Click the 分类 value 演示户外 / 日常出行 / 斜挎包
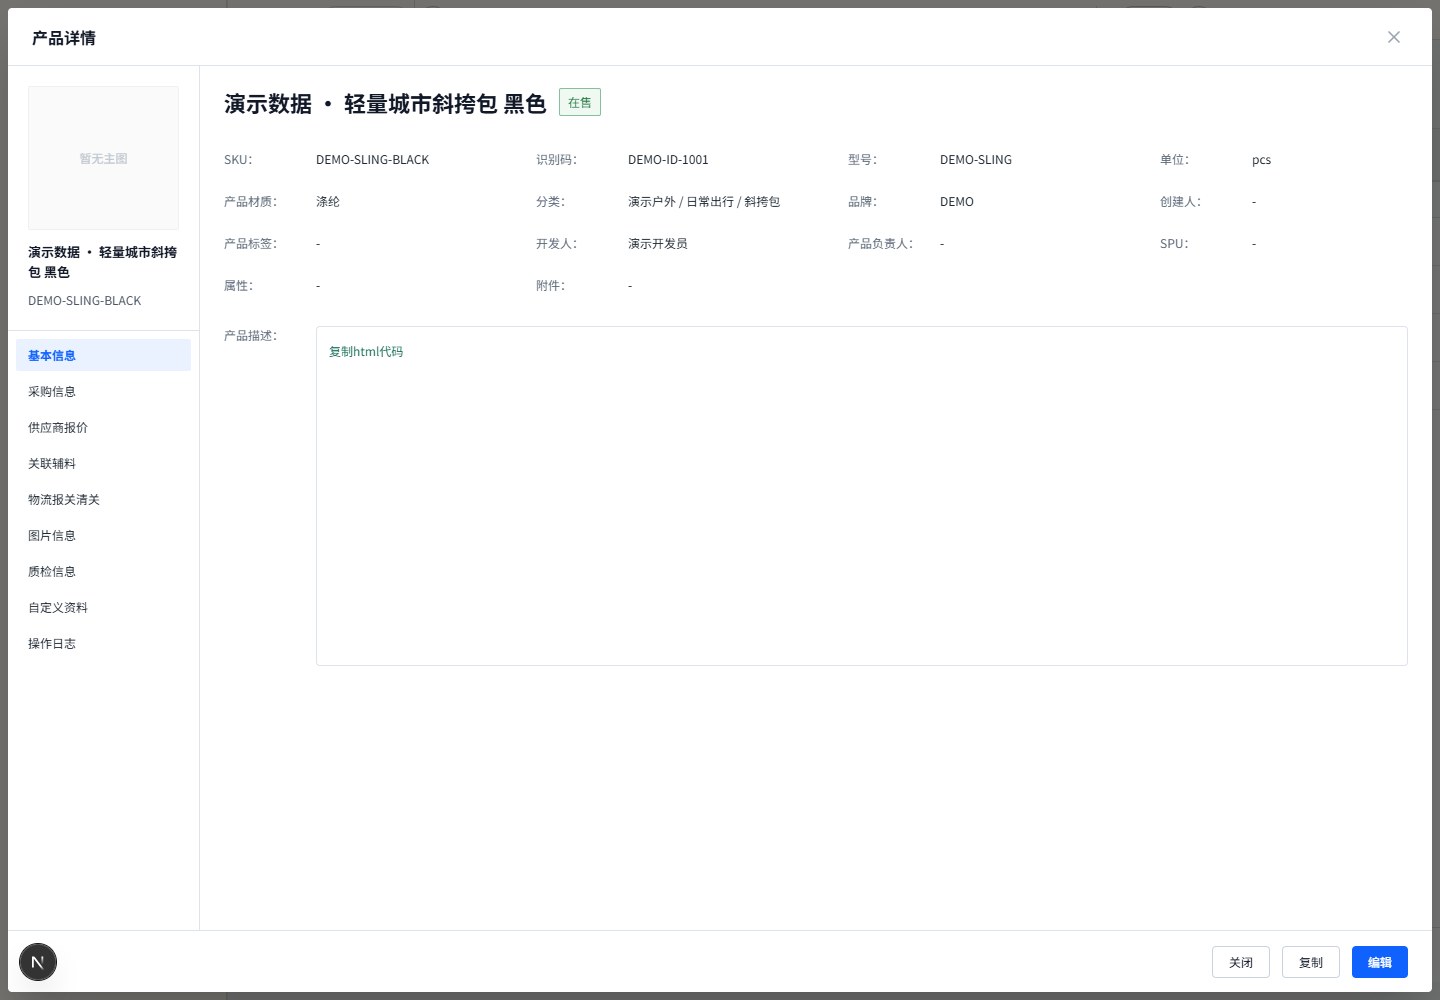 [704, 202]
